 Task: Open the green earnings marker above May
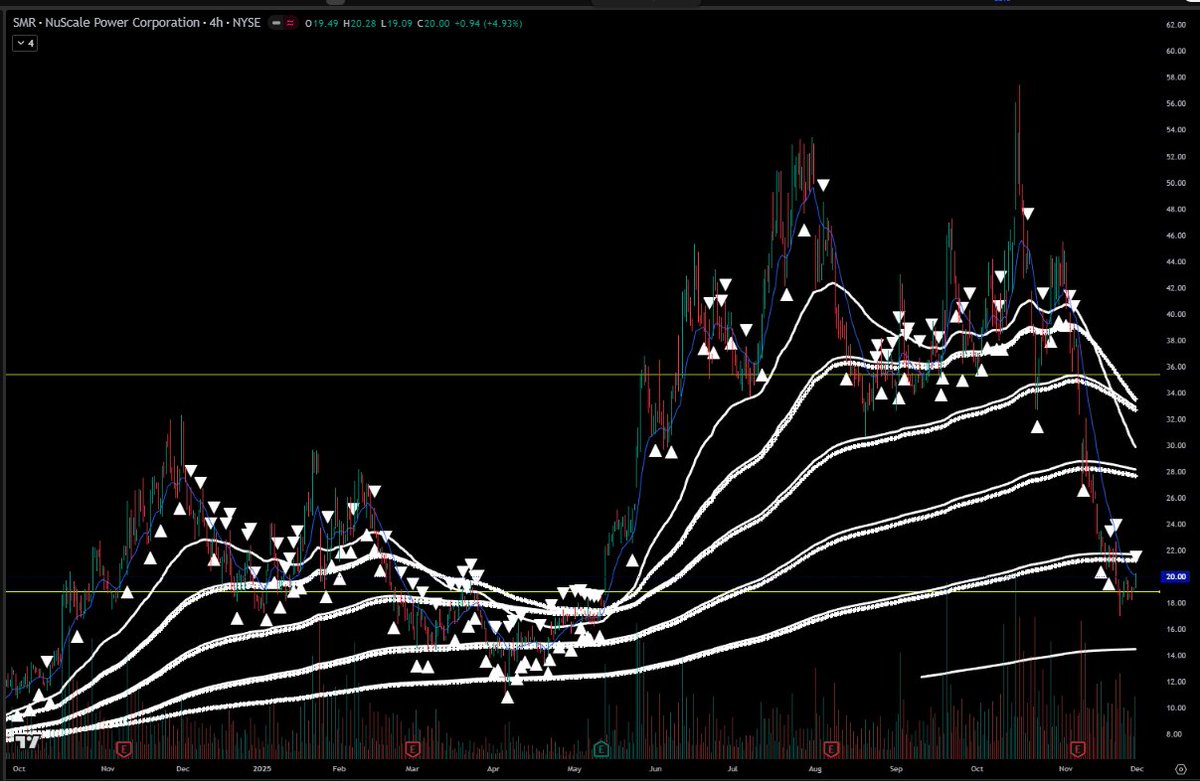[600, 747]
